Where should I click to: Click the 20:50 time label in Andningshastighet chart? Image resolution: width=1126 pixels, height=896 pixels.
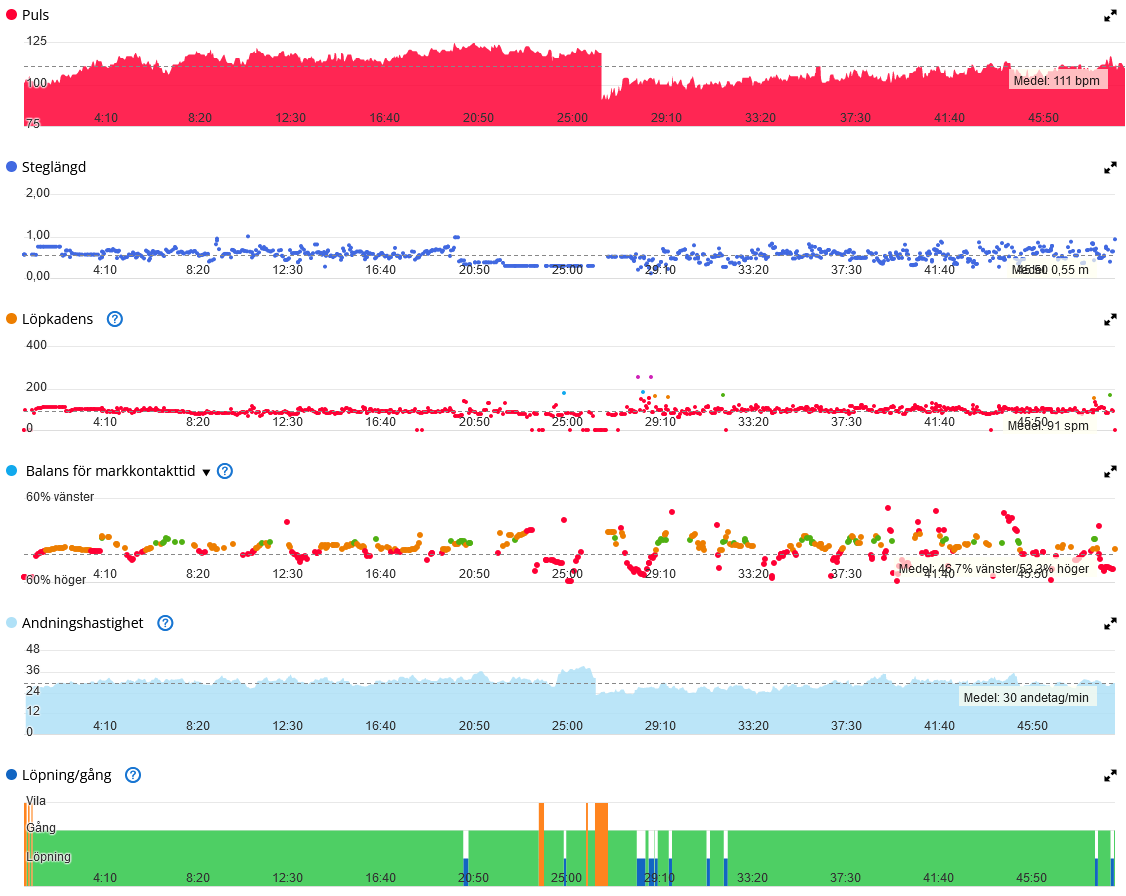474,726
